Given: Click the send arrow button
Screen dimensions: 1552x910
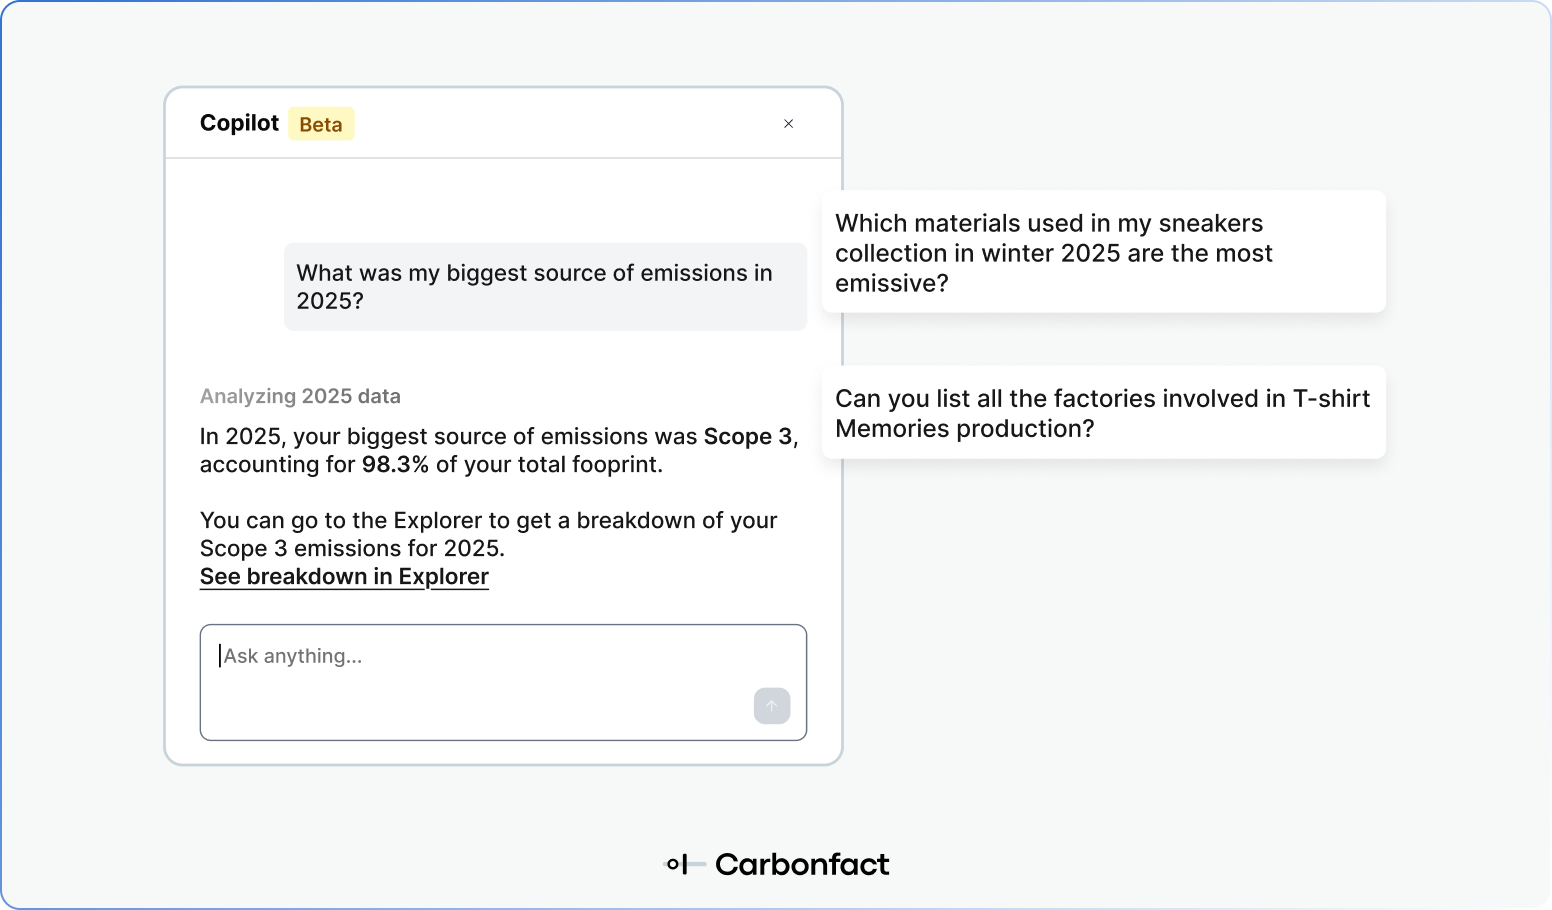Looking at the screenshot, I should click(x=772, y=705).
